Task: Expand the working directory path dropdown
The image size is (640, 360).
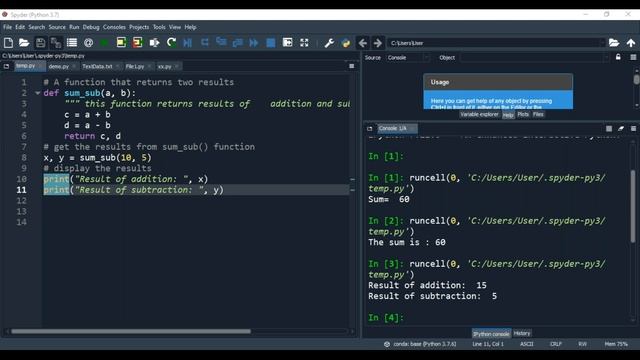Action: [602, 43]
